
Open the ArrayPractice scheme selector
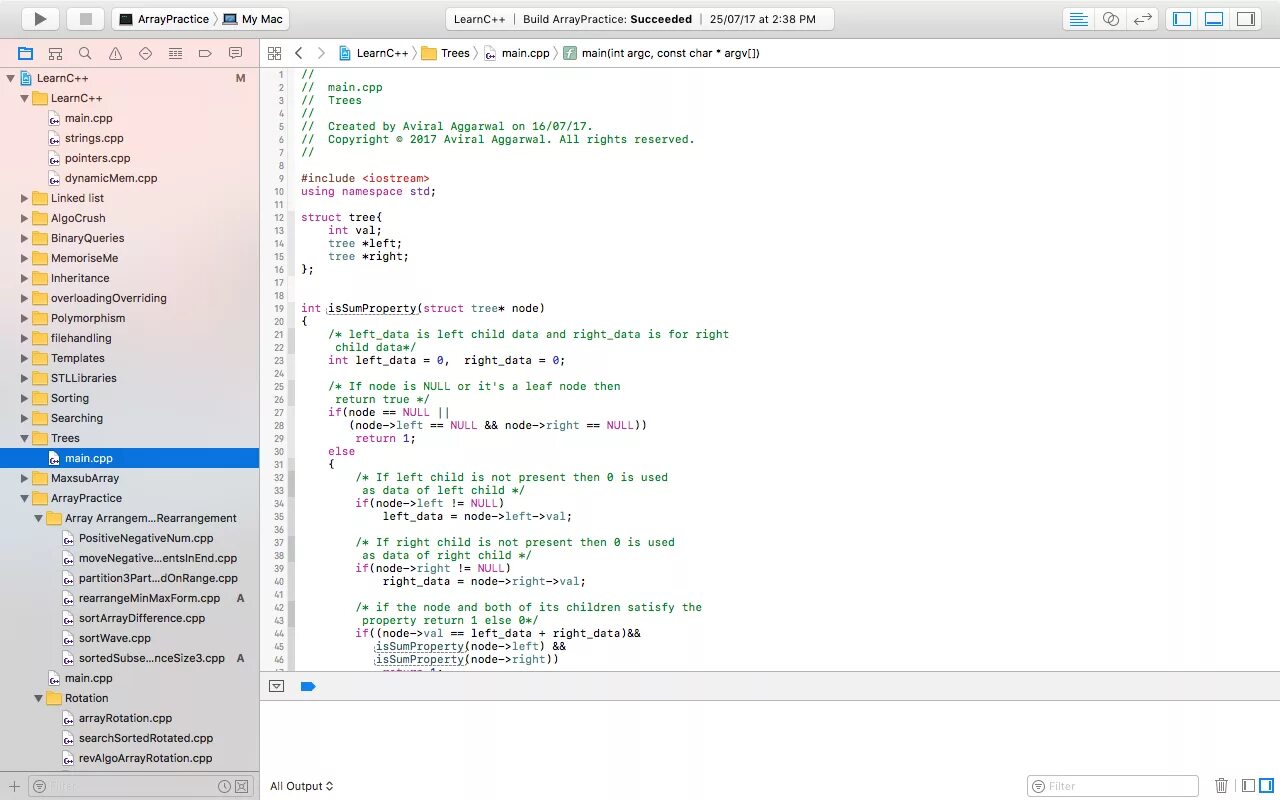coord(164,19)
